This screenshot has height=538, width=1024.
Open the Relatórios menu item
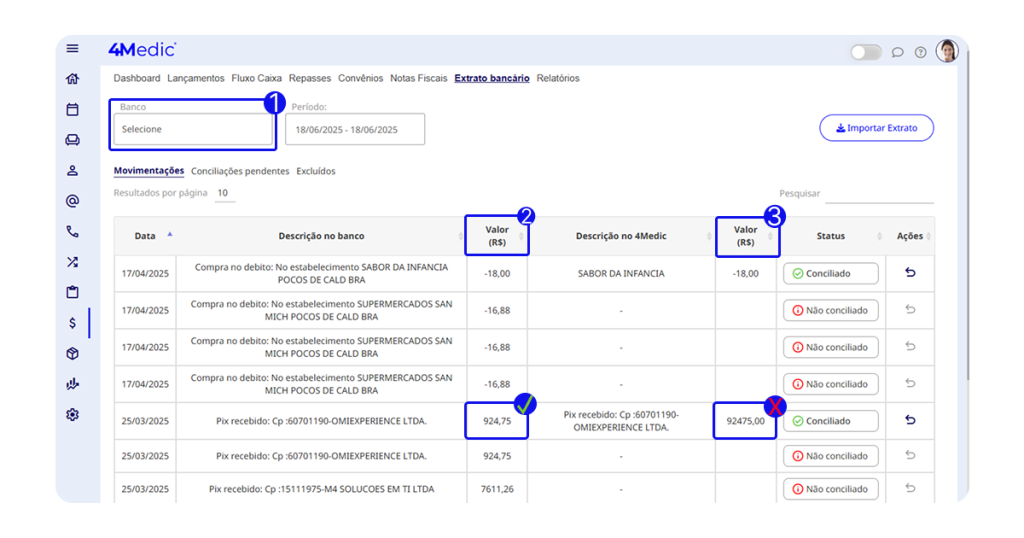tap(557, 78)
